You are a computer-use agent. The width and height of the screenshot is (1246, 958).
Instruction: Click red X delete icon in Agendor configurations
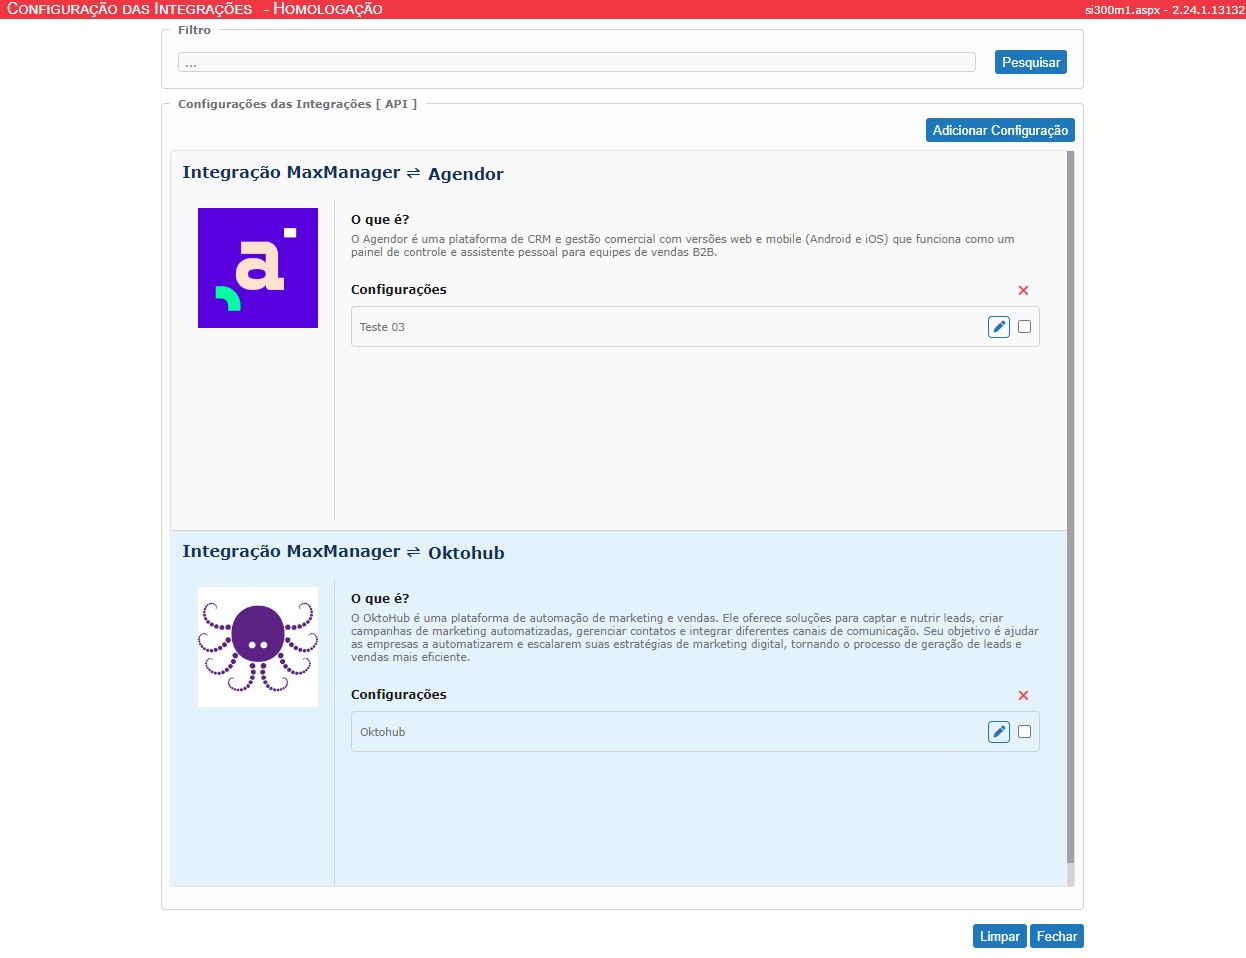tap(1023, 290)
